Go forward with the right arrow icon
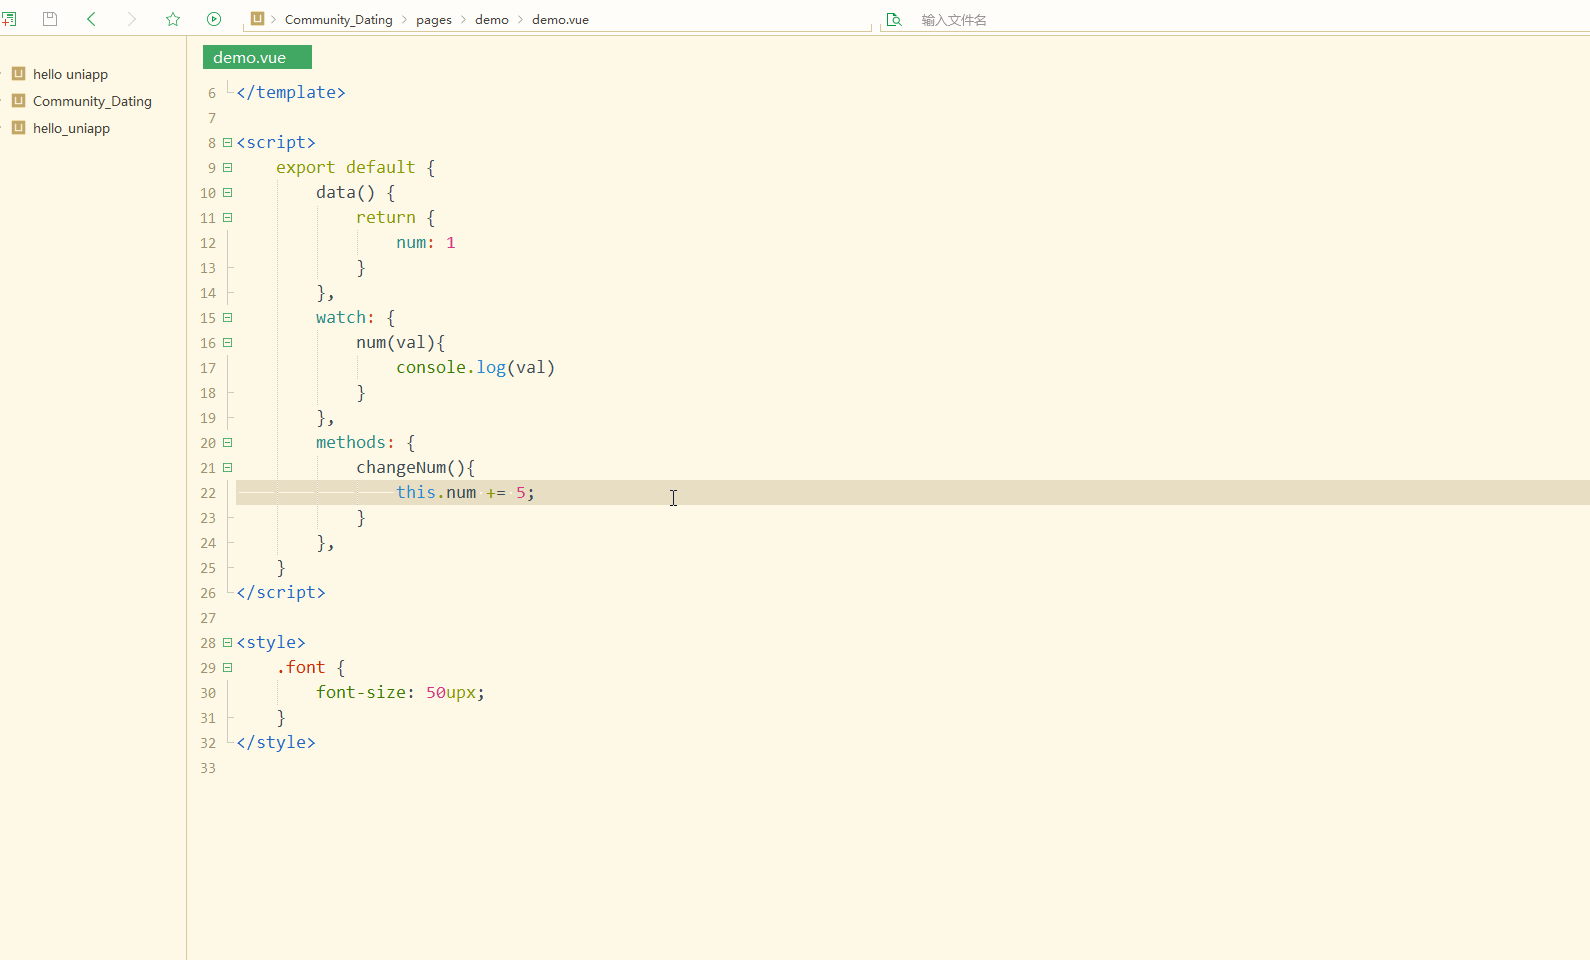1590x960 pixels. [x=131, y=19]
